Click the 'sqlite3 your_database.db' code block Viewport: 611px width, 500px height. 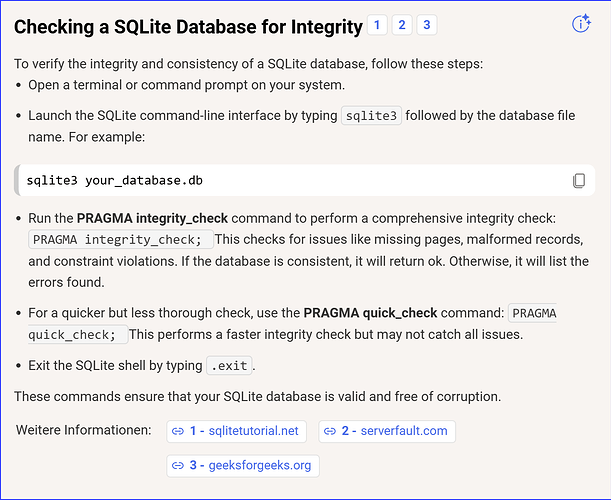click(120, 181)
